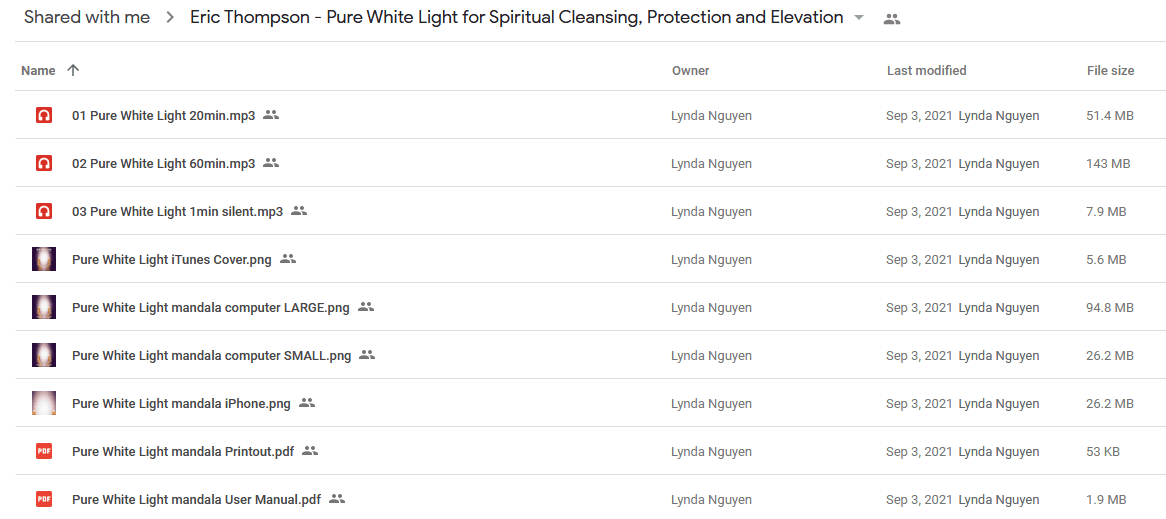Click audio icon of 02 Pure White Light 60min.mp3
The width and height of the screenshot is (1166, 519).
click(x=44, y=164)
